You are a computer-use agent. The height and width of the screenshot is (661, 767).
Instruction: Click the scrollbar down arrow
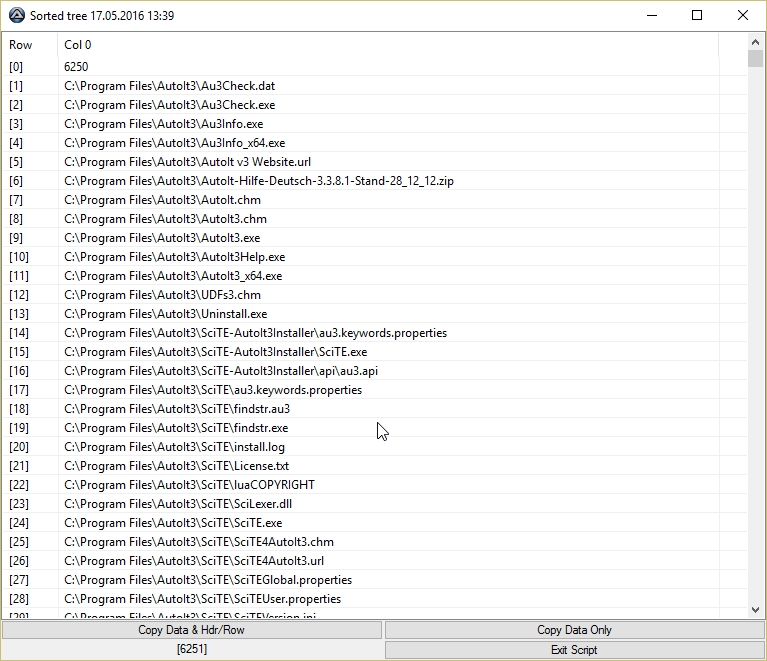755,609
